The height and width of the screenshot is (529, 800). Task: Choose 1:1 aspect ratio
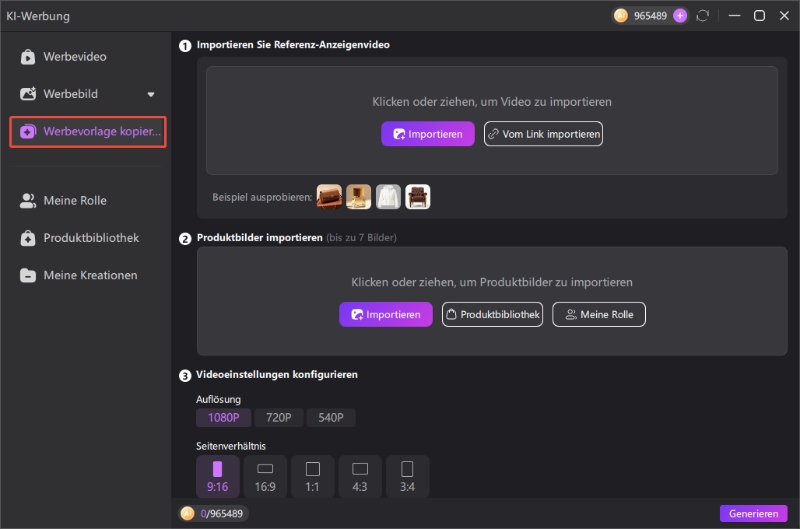(313, 476)
